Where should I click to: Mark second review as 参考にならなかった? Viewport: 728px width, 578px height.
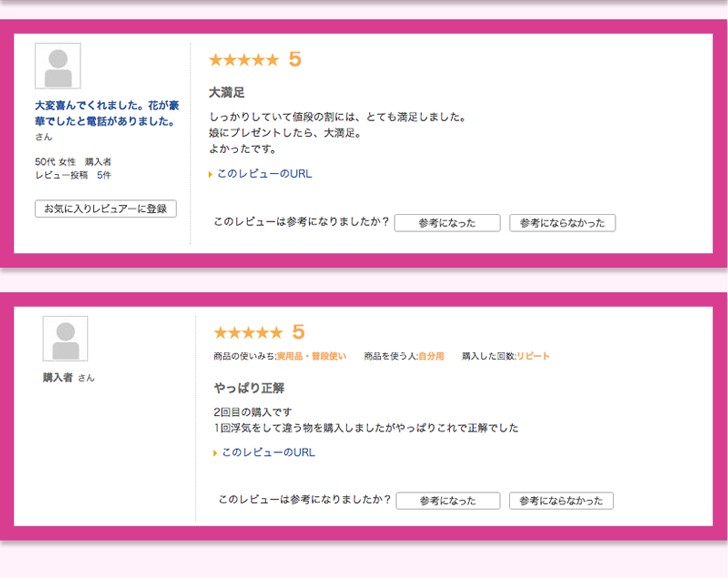pos(561,501)
